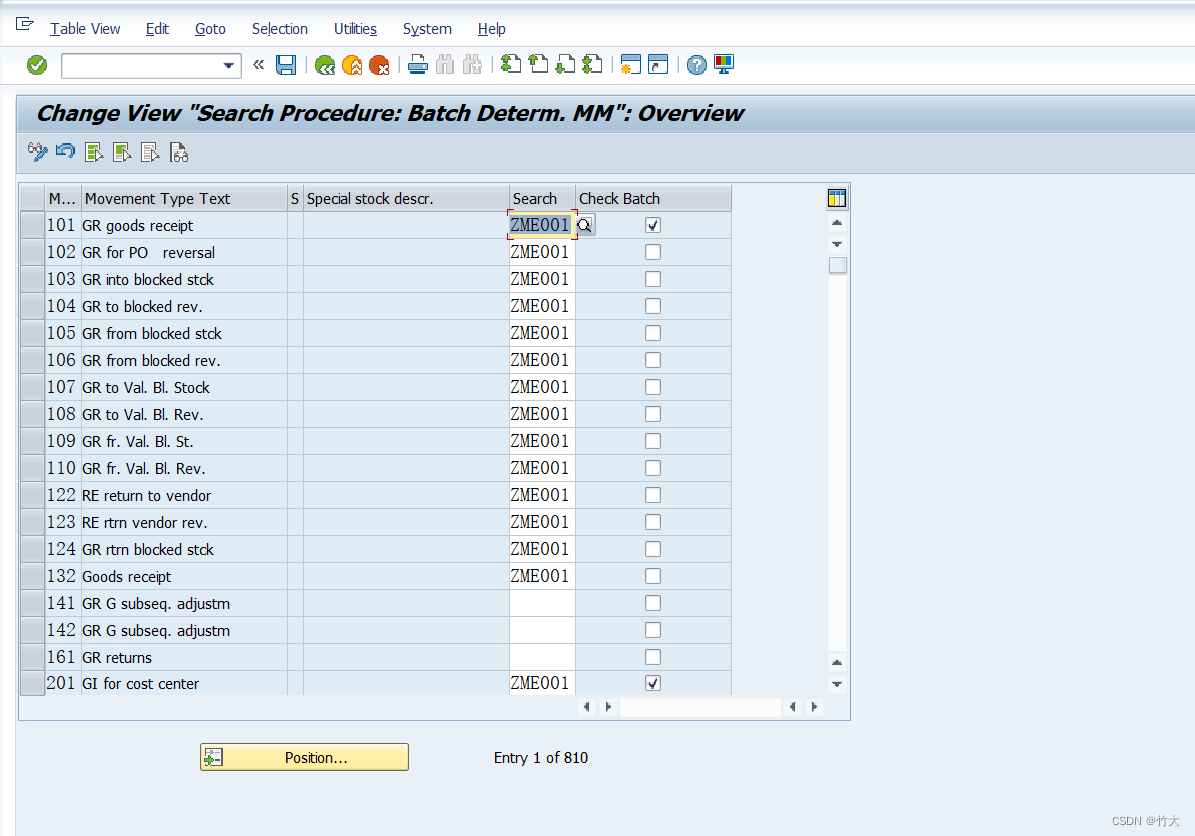1195x836 pixels.
Task: Click the Configuration Help document icon
Action: (178, 152)
